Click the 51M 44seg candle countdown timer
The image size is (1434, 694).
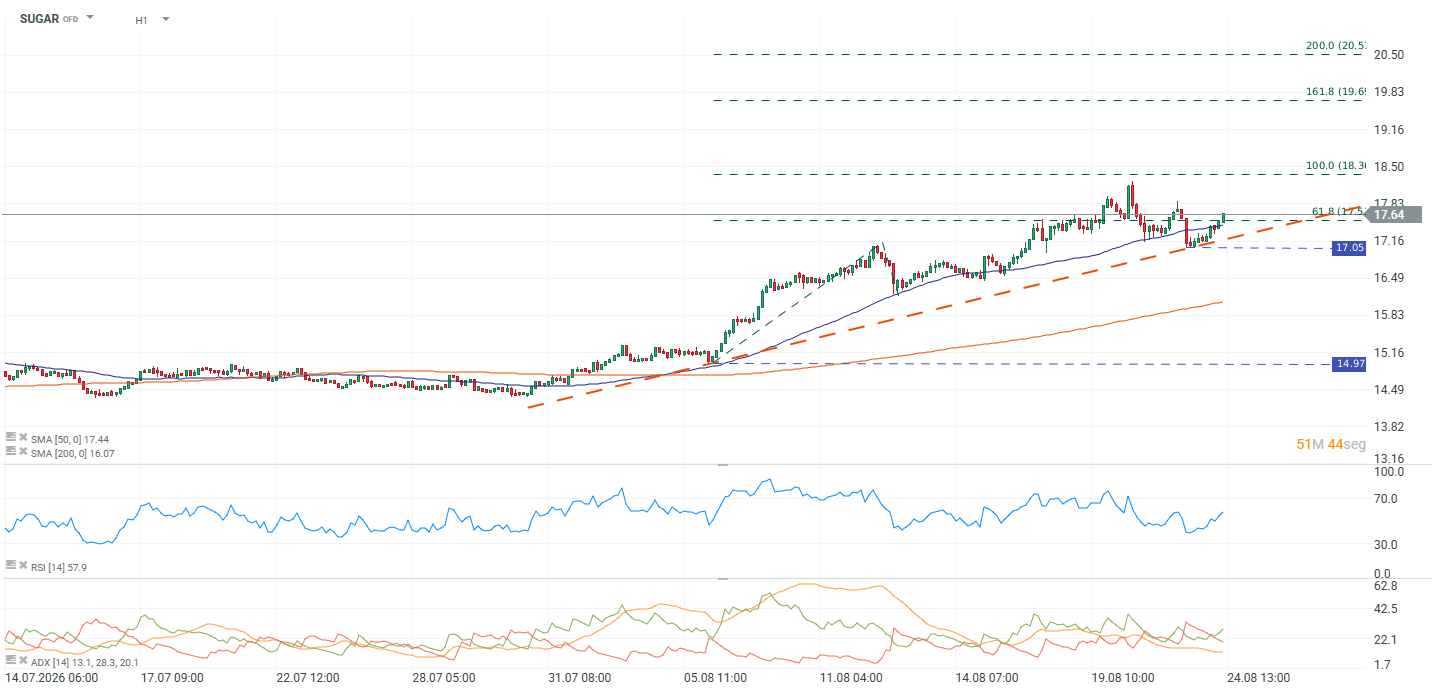[x=1330, y=444]
